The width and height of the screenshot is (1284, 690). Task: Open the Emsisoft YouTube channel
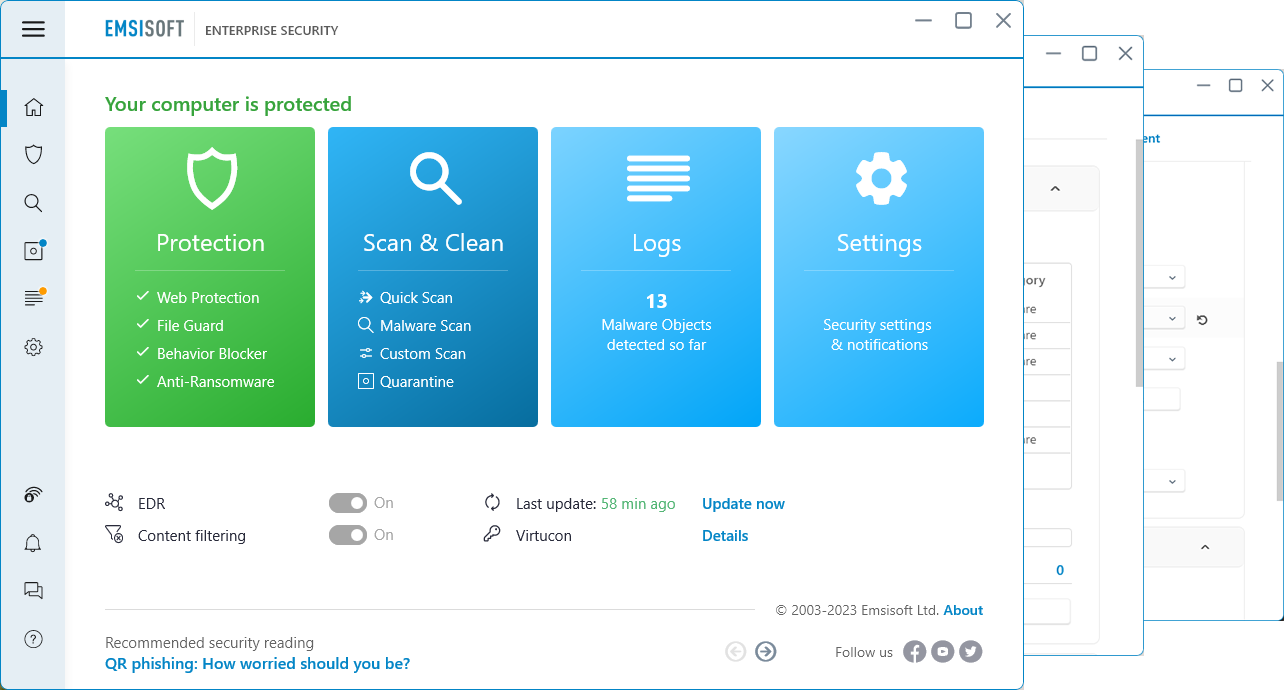(x=942, y=652)
